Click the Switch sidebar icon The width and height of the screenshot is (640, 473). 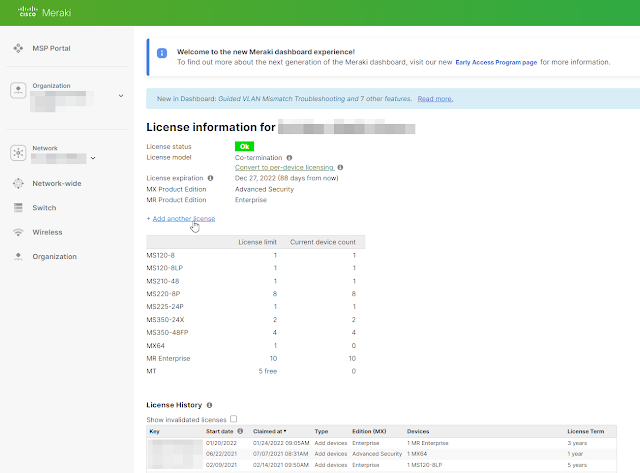click(x=18, y=207)
